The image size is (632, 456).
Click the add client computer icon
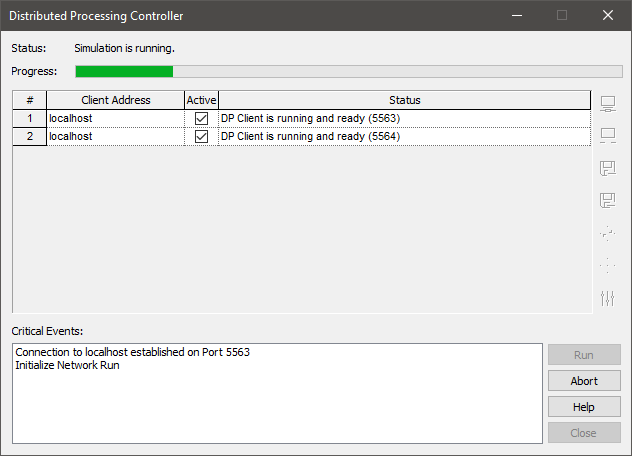tap(608, 104)
